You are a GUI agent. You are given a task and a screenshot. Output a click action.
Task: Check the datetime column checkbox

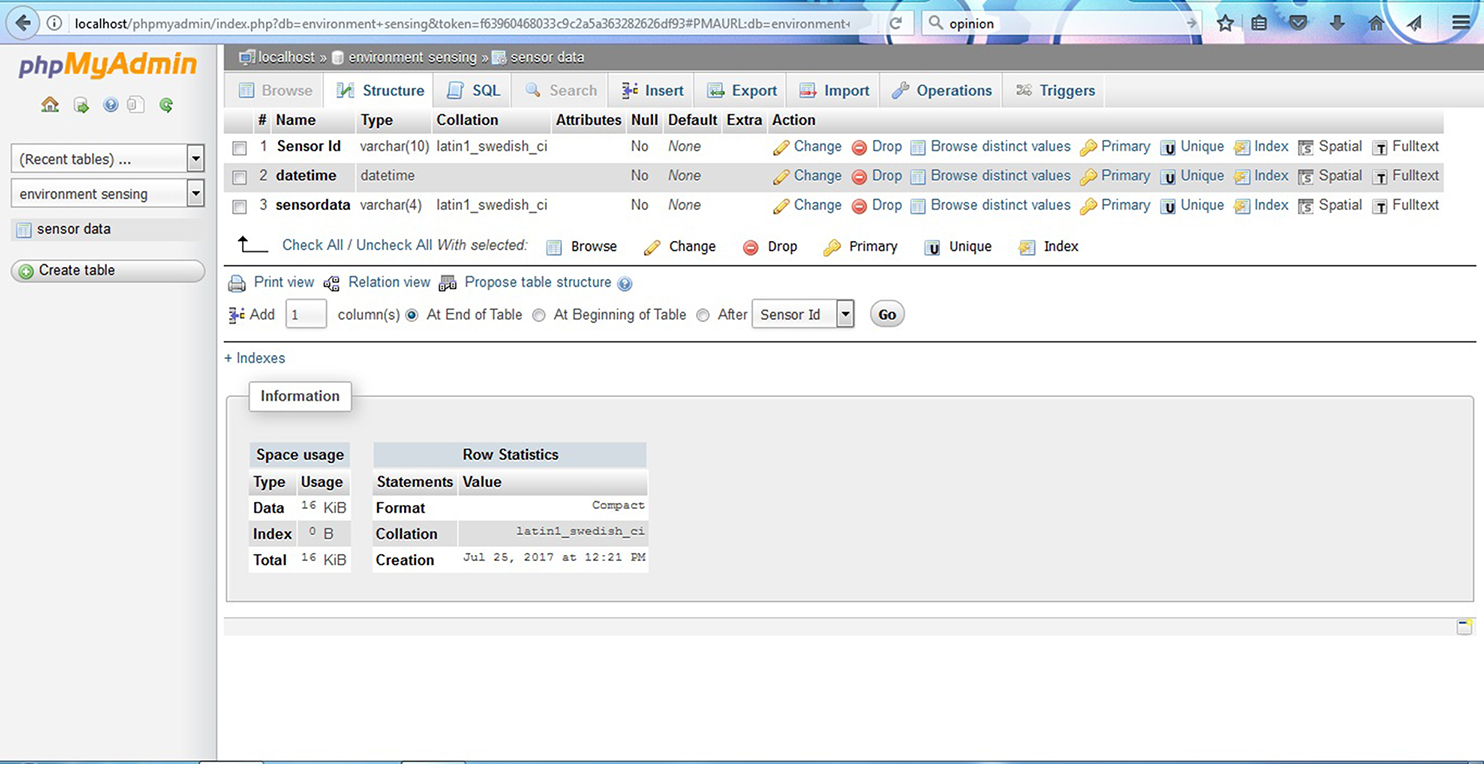pyautogui.click(x=240, y=177)
